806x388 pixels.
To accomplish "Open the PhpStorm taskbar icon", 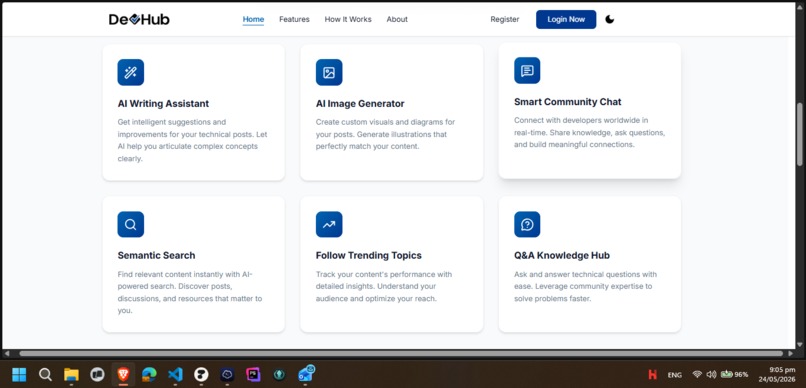I will coord(253,375).
